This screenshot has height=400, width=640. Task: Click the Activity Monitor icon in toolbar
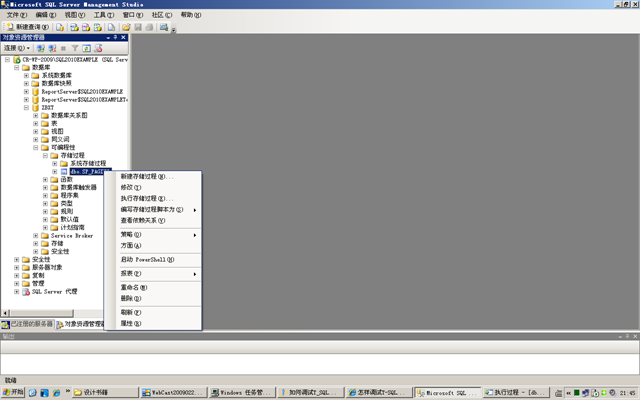pyautogui.click(x=164, y=27)
